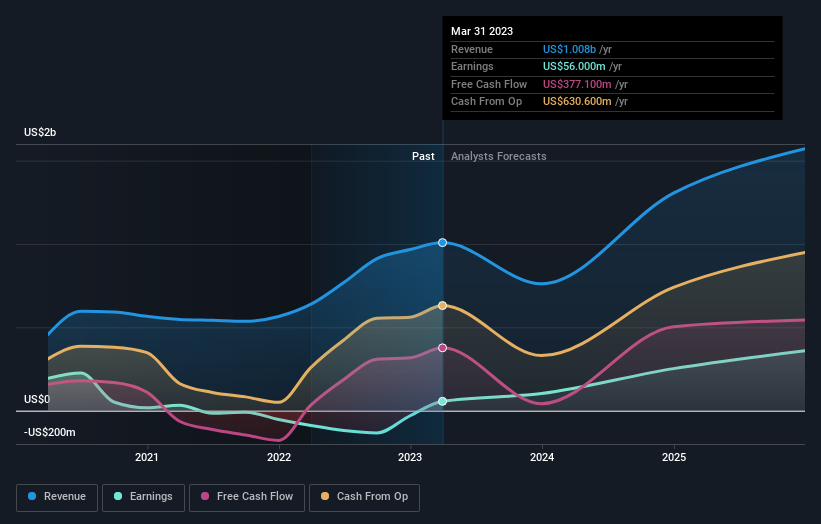Viewport: 821px width, 524px height.
Task: Click the Past section label
Action: (423, 156)
